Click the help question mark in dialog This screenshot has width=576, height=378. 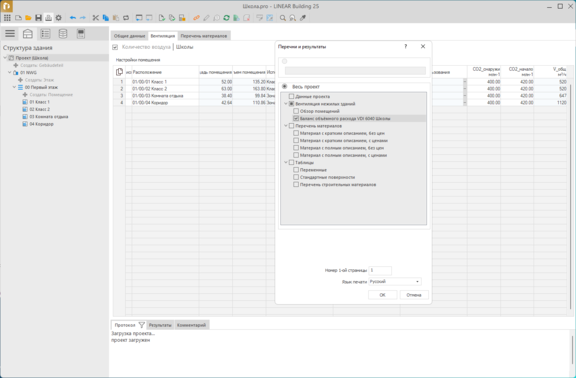tap(406, 46)
